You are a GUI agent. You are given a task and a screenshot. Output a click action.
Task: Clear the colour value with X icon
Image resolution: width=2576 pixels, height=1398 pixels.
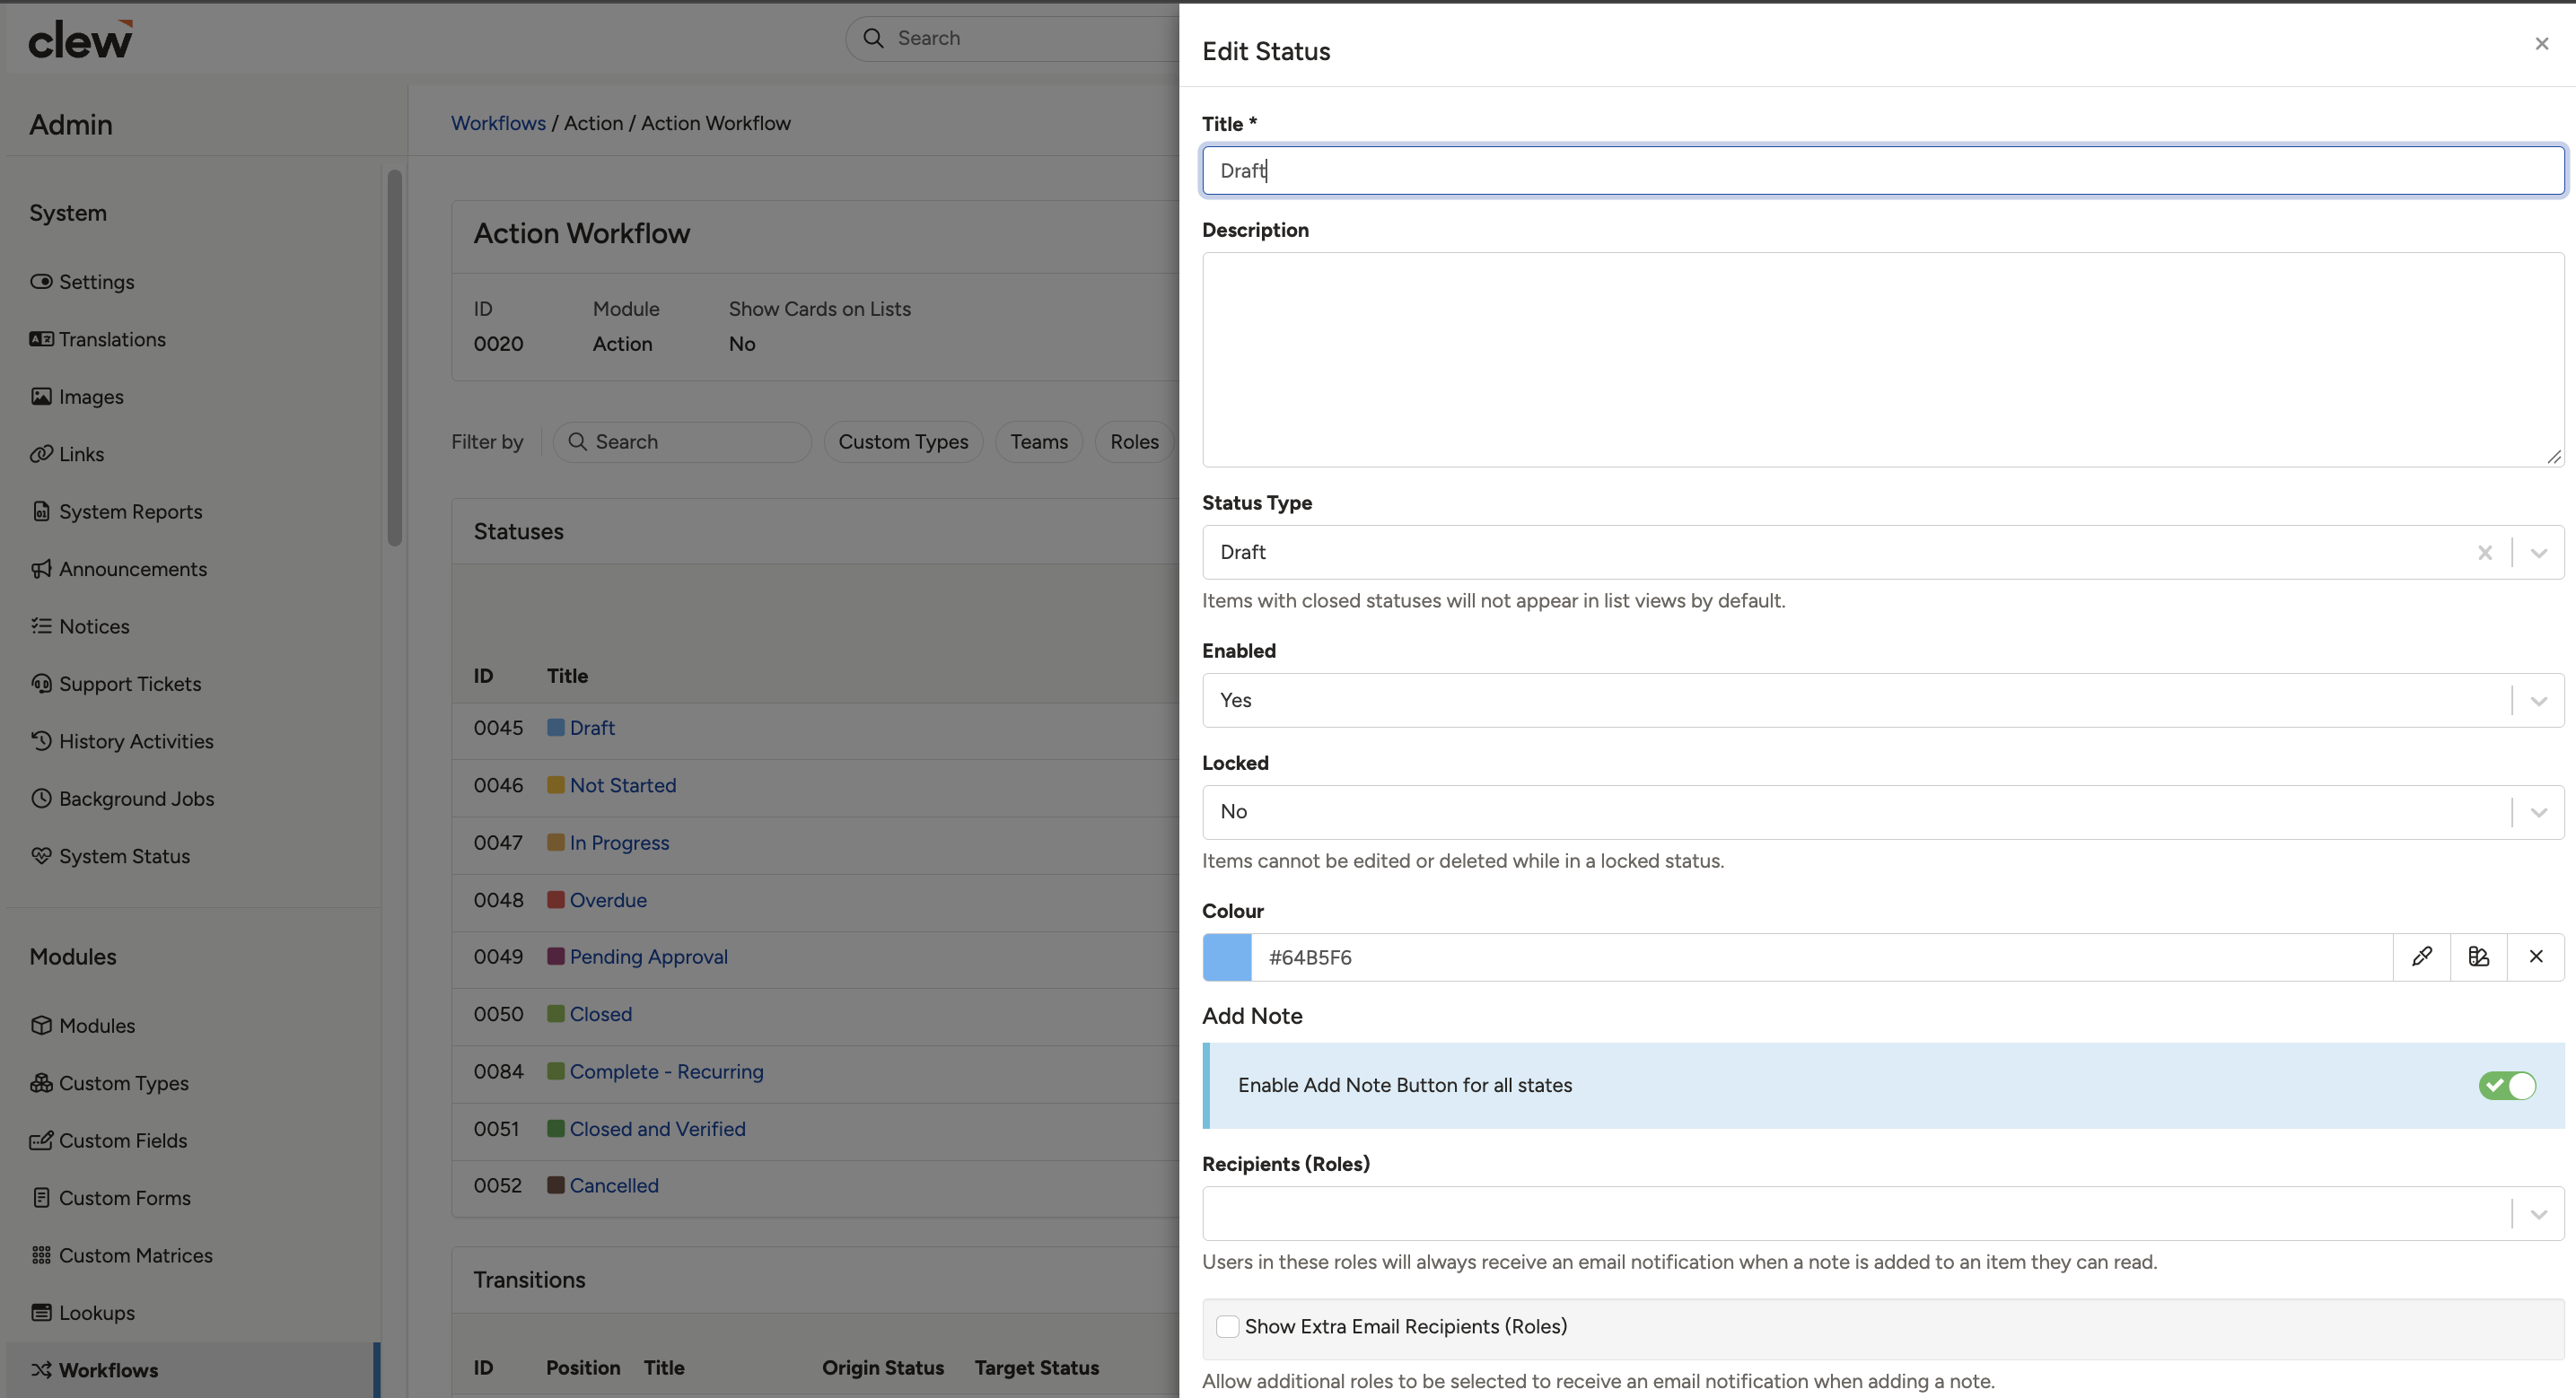click(x=2536, y=957)
